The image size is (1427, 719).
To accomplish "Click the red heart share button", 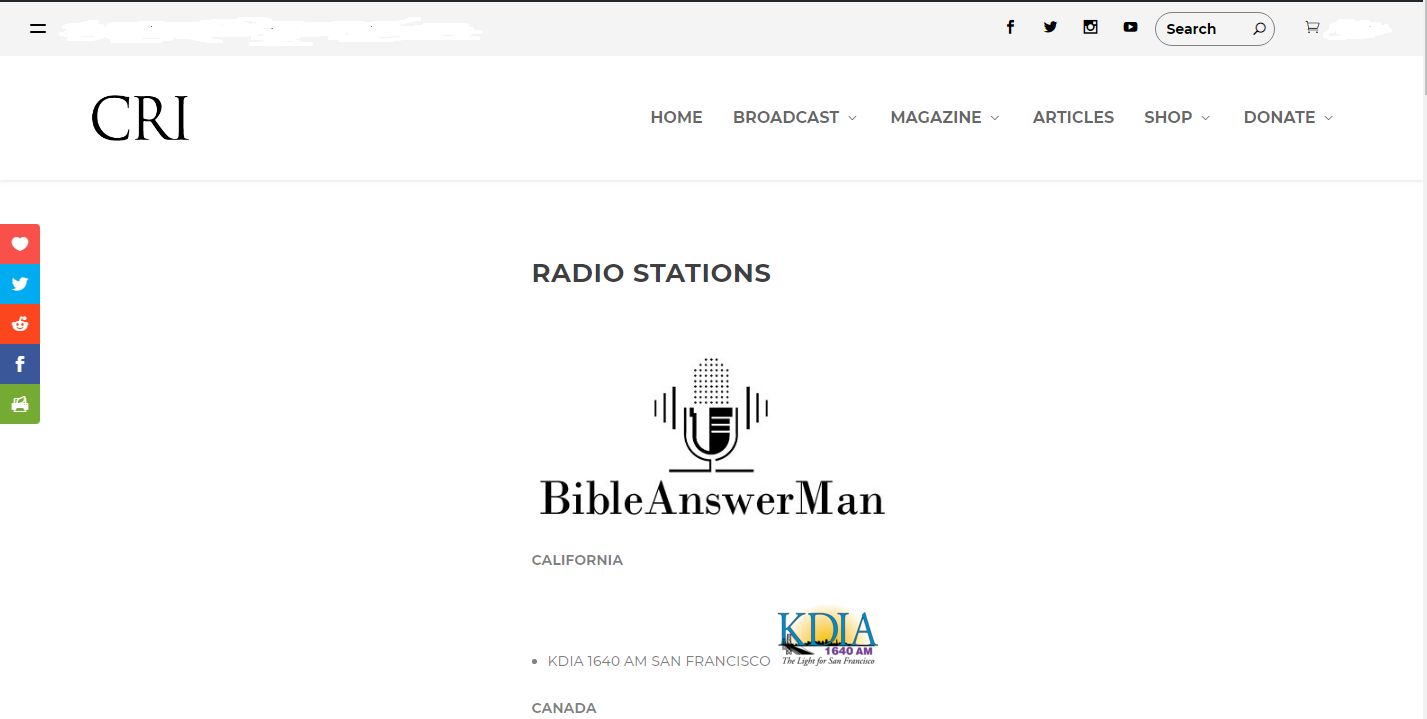I will [20, 244].
